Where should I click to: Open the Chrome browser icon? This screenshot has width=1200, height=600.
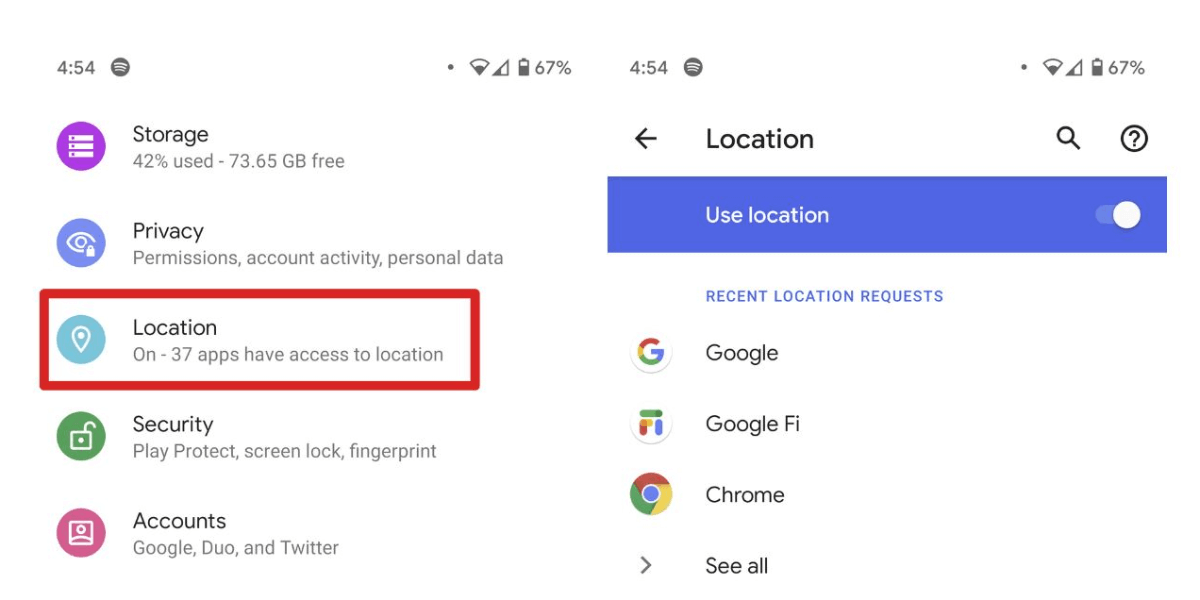(x=651, y=494)
